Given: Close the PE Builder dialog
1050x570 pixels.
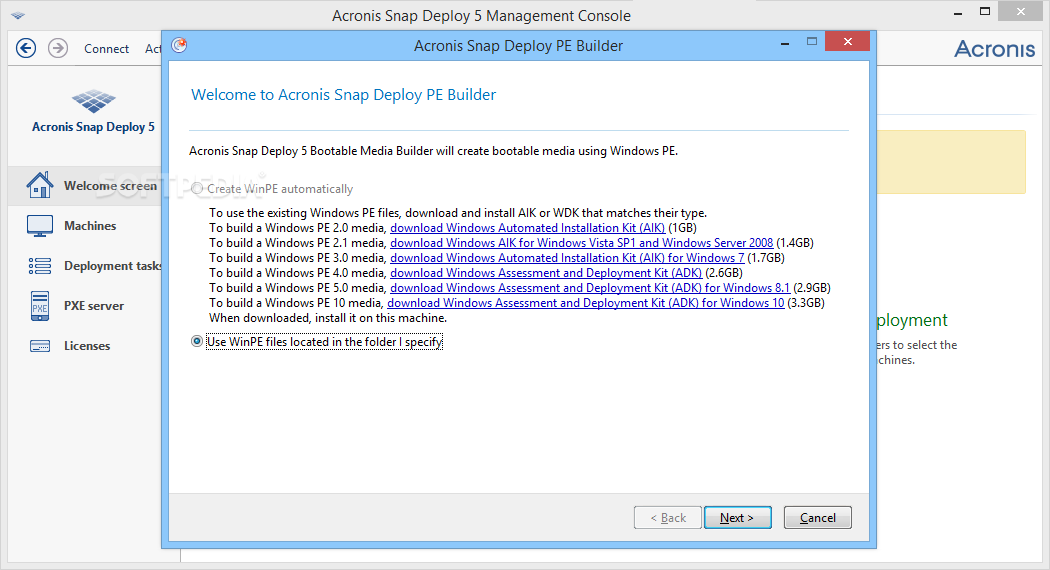Looking at the screenshot, I should tap(848, 42).
